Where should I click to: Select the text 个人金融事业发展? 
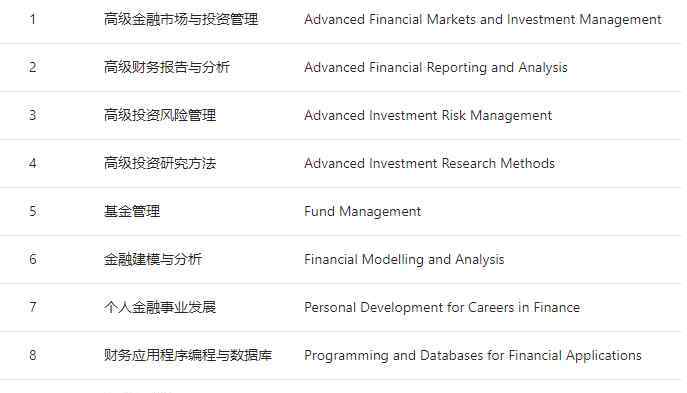point(160,307)
